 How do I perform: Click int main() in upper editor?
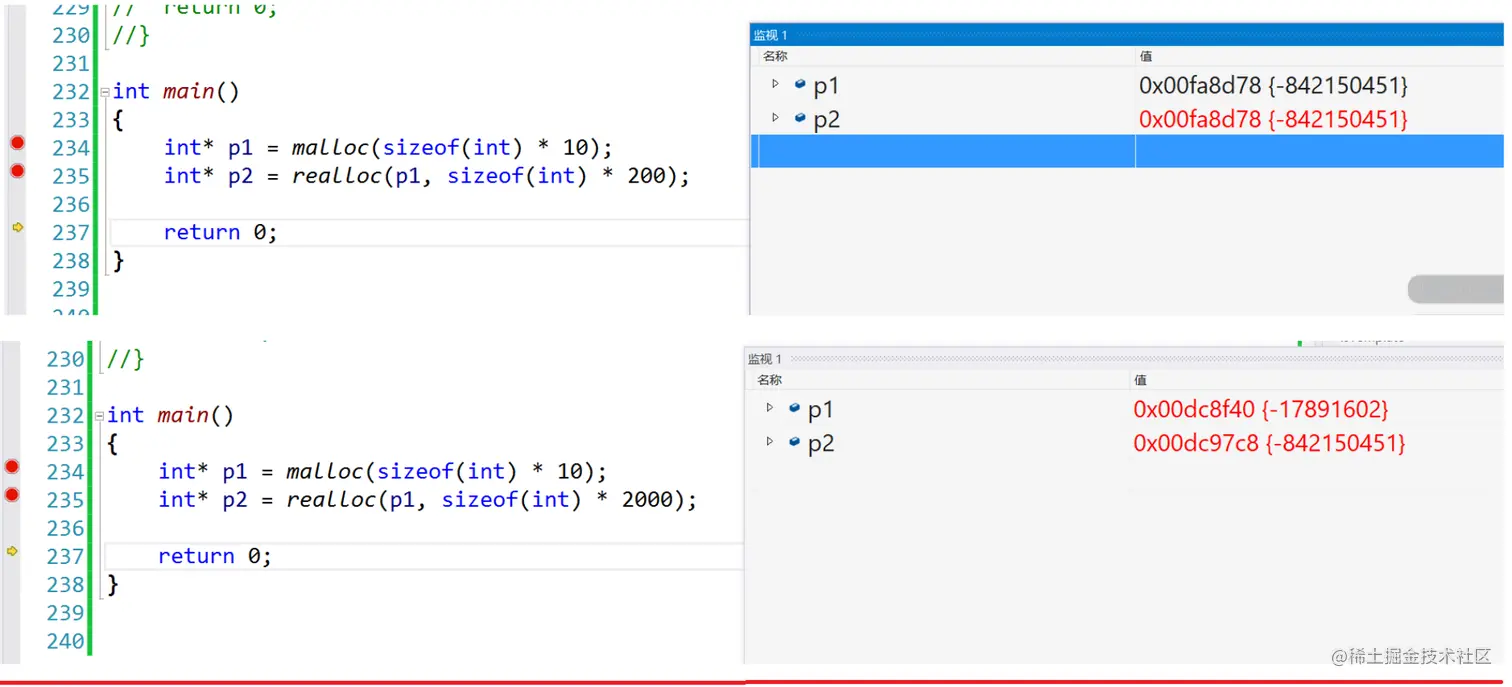[x=176, y=91]
